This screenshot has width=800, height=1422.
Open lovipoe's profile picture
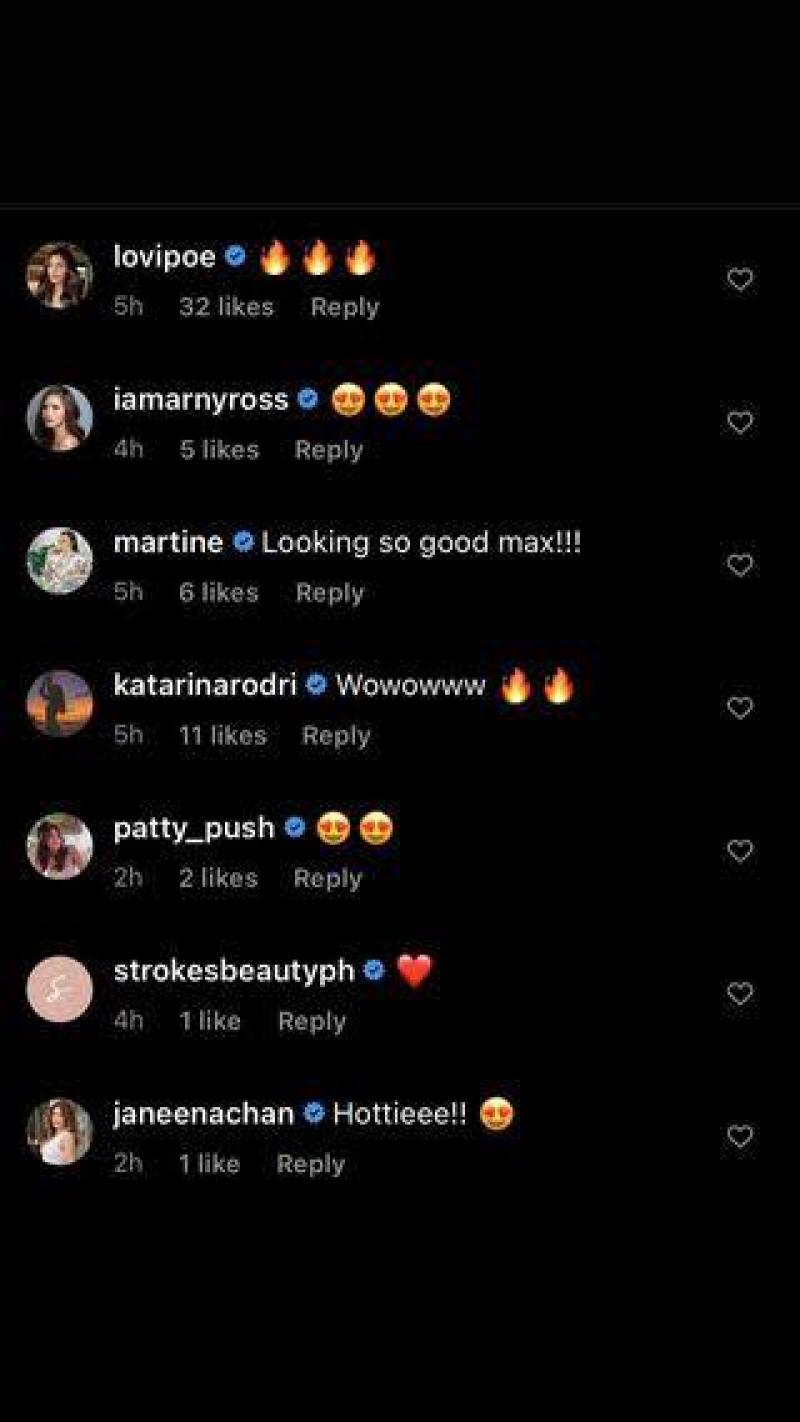(x=59, y=275)
